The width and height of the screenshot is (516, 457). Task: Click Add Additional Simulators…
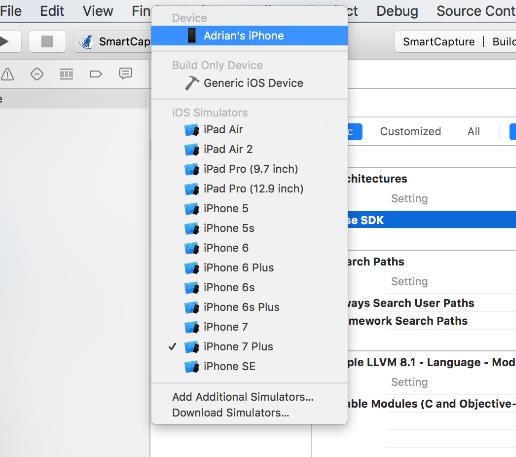[x=249, y=397]
